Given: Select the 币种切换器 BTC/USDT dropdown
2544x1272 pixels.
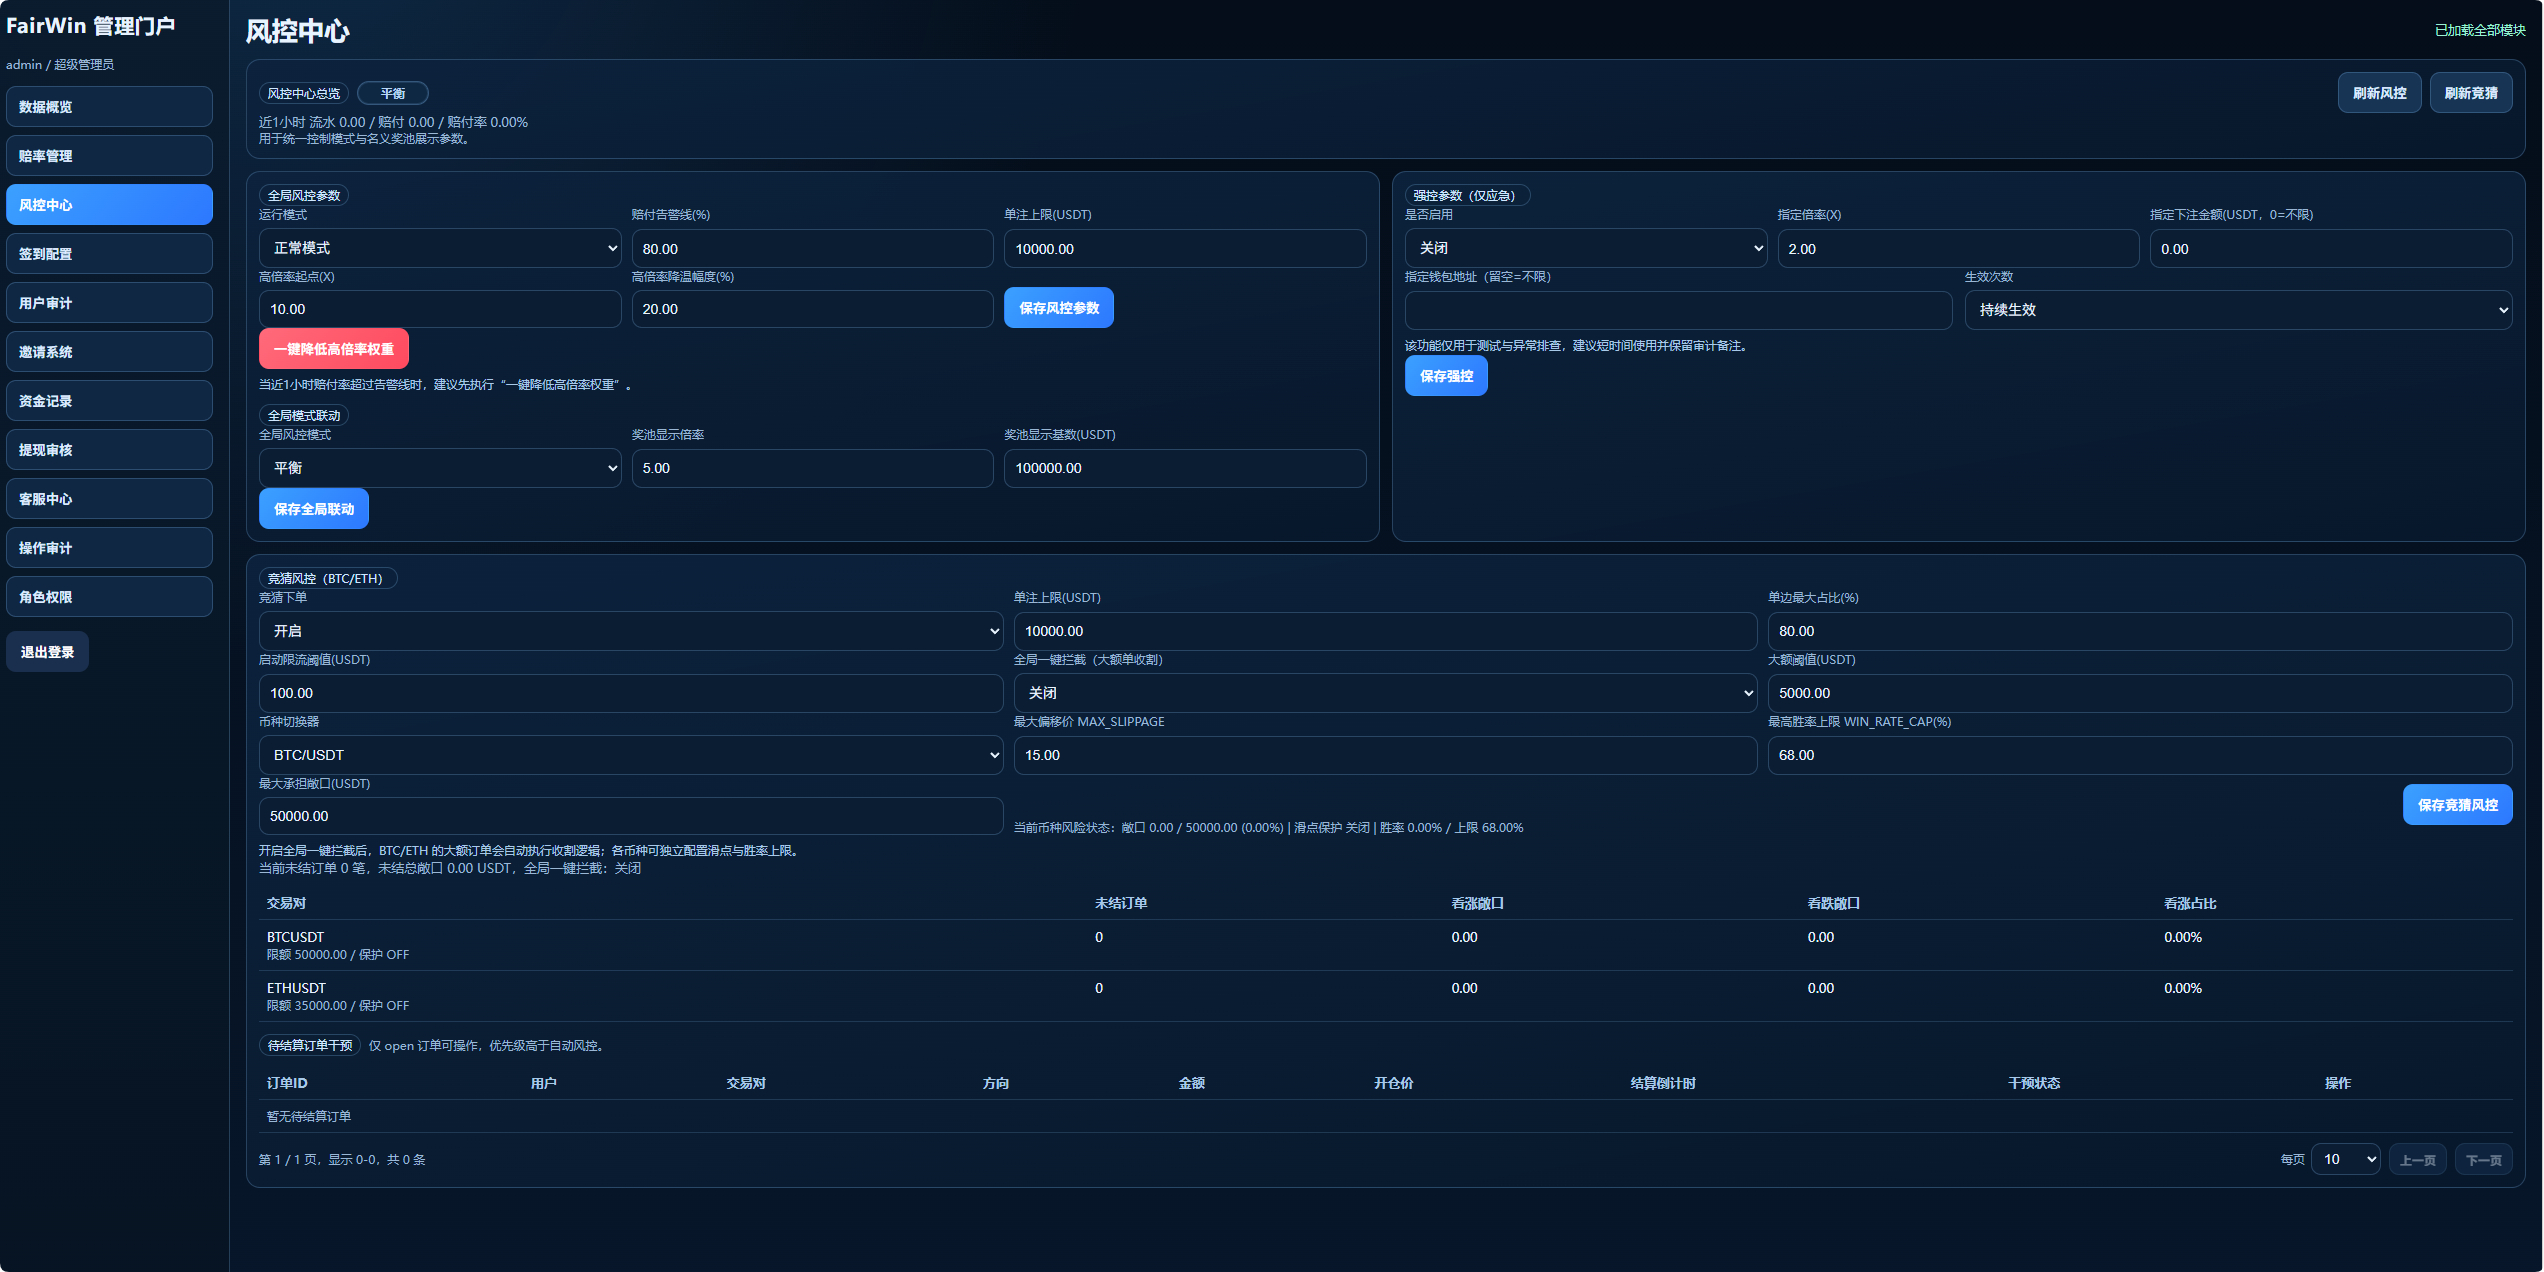Looking at the screenshot, I should click(630, 755).
